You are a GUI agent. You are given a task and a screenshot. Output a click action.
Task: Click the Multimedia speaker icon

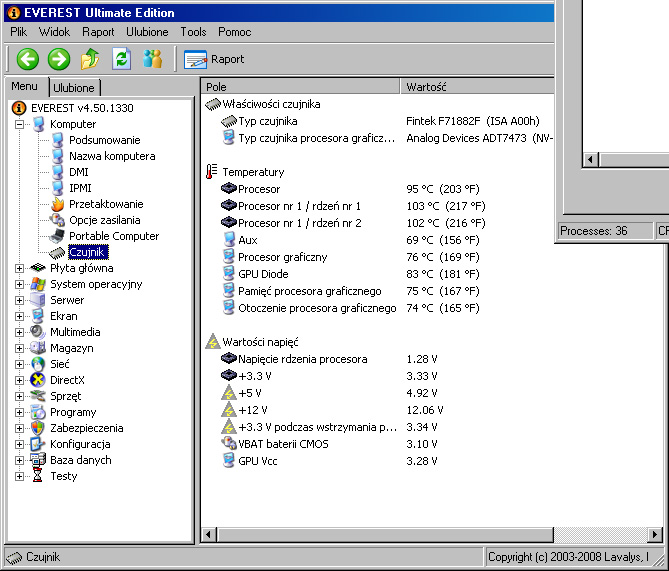tap(38, 332)
